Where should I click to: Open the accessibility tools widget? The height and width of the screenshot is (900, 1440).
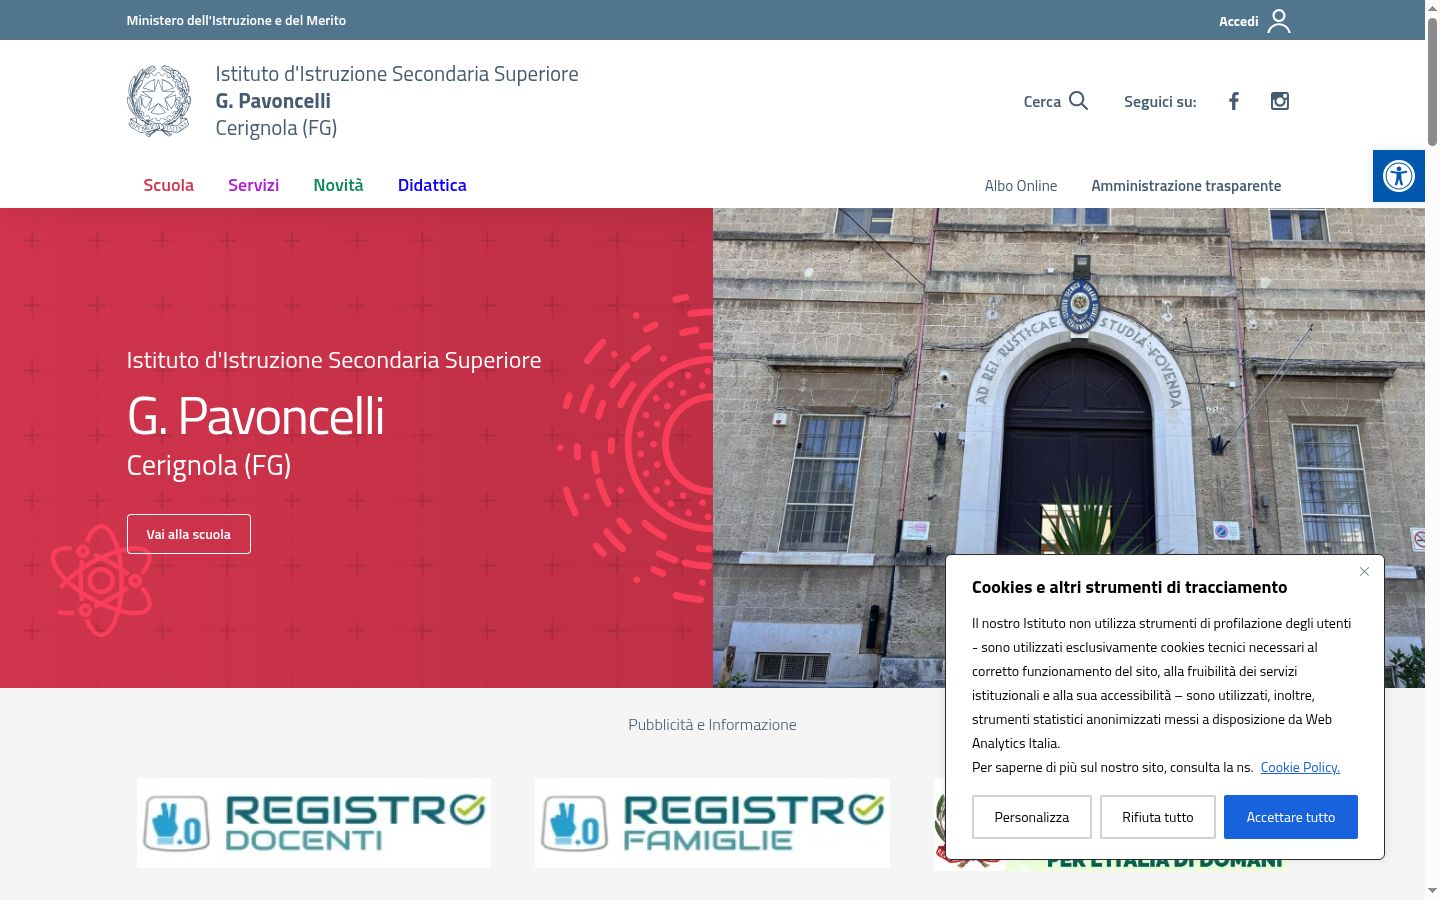pos(1398,176)
